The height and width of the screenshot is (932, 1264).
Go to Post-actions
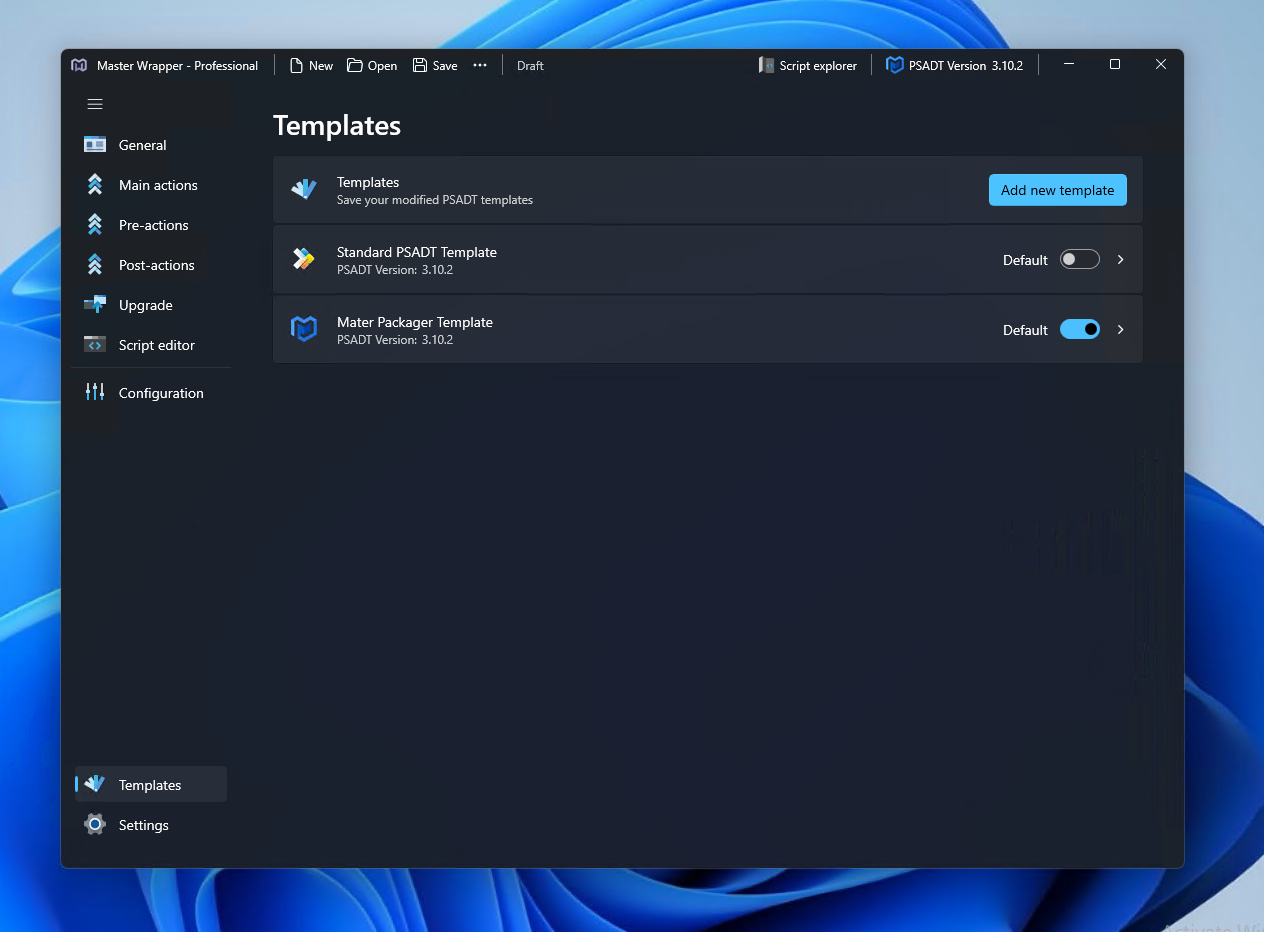pyautogui.click(x=151, y=265)
